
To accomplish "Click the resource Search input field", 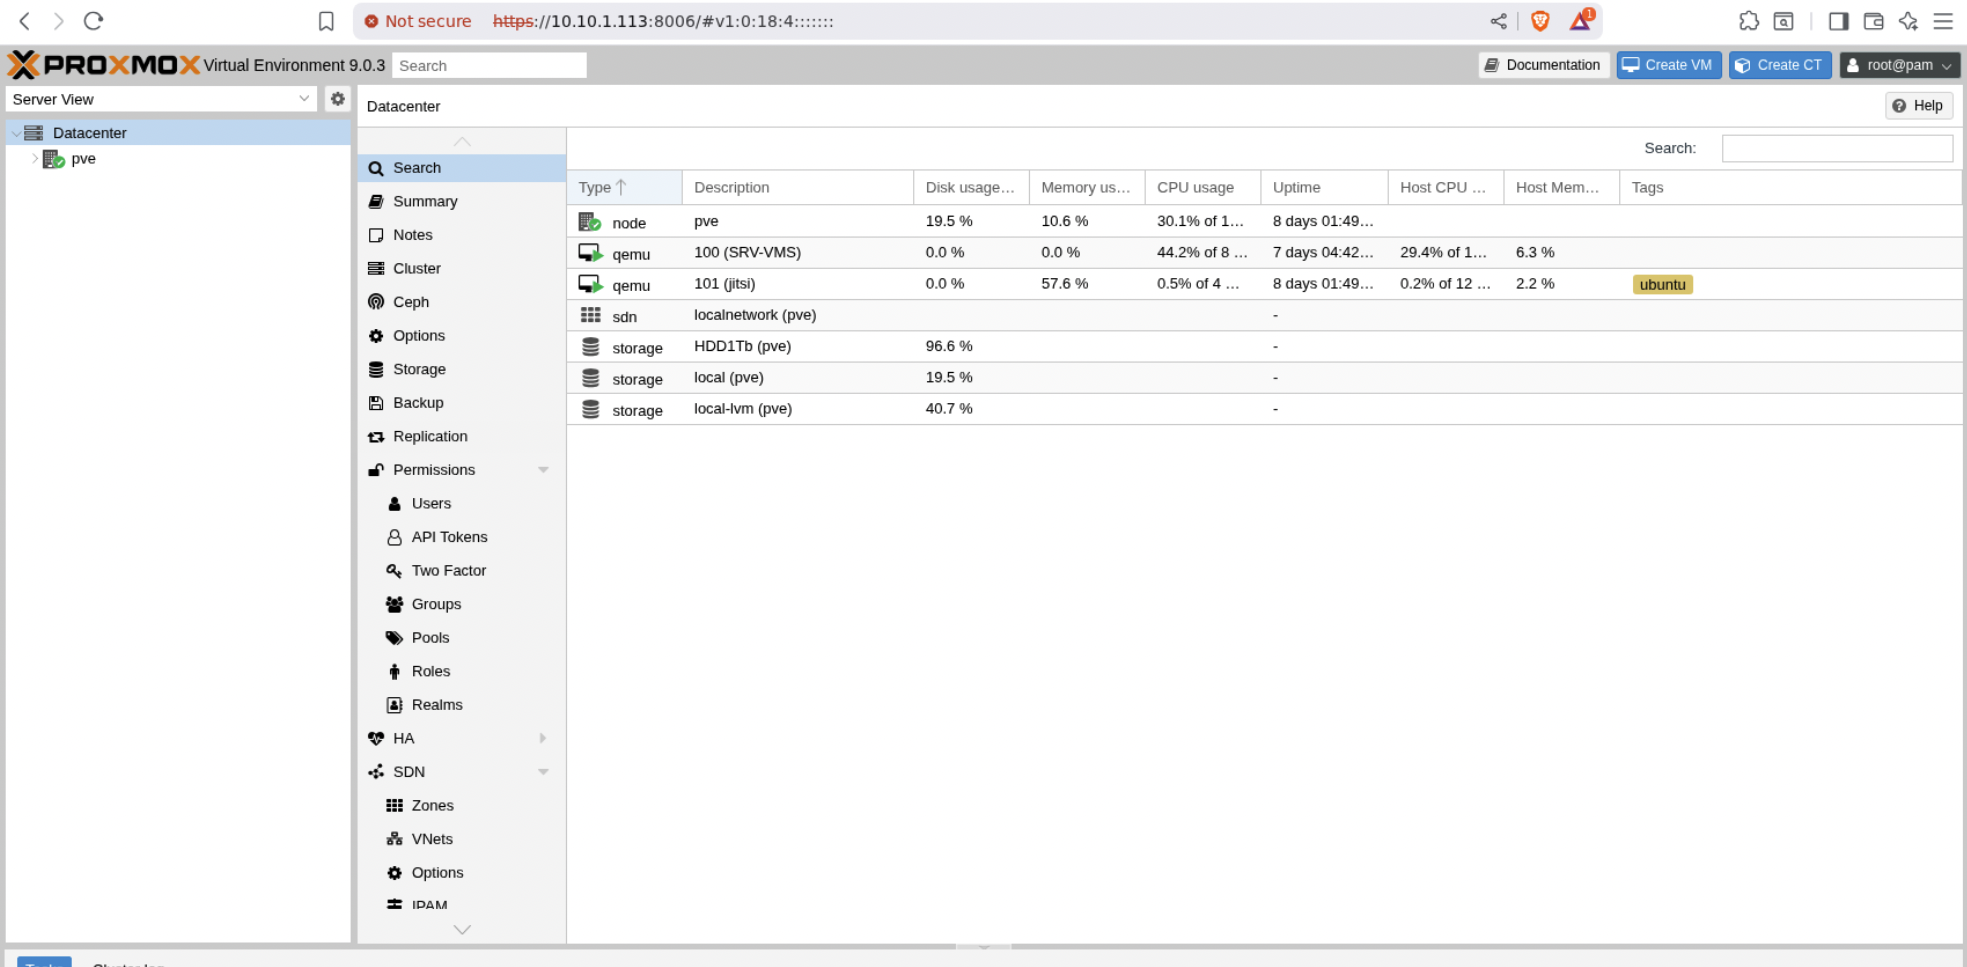I will pyautogui.click(x=1836, y=148).
